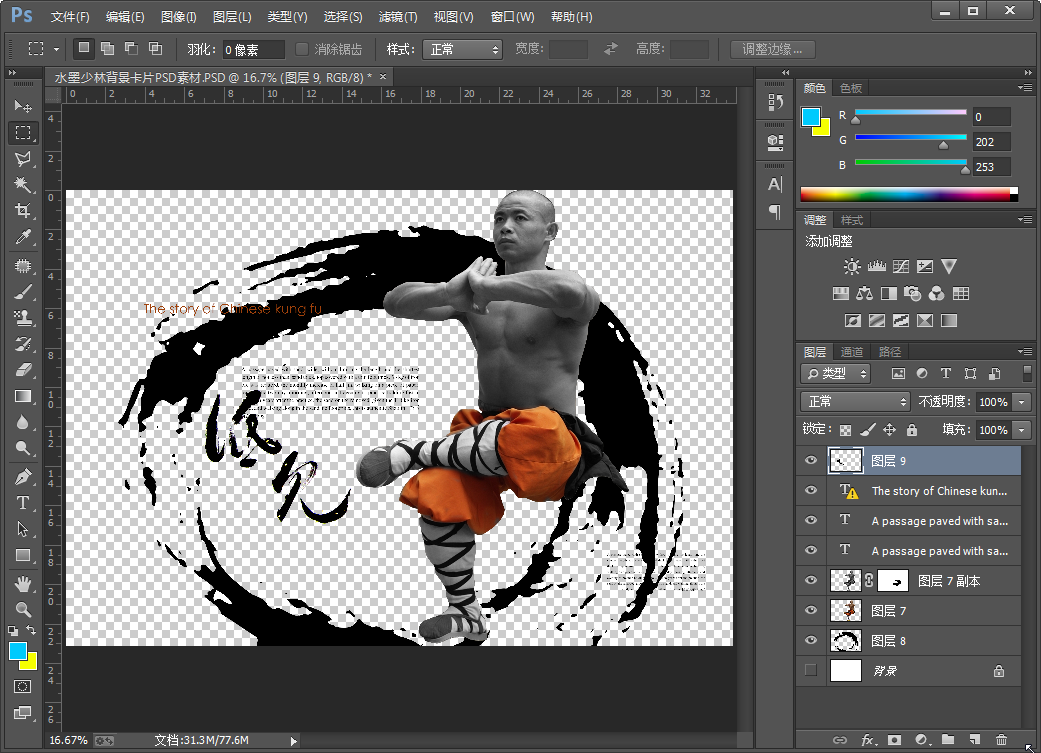
Task: Select the Horizontal Type tool
Action: pos(23,503)
